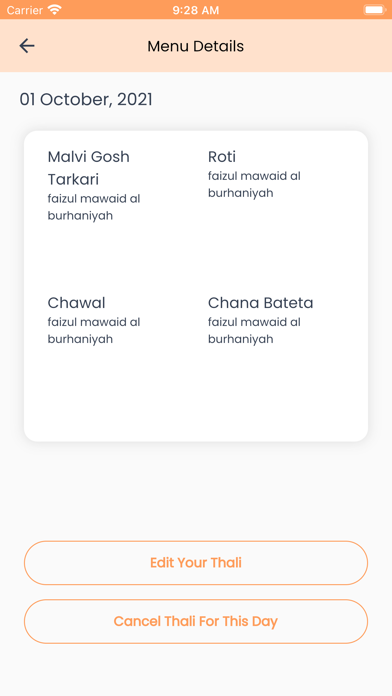Tap the caterer name under Chawal
This screenshot has height=696, width=392.
[x=94, y=330]
